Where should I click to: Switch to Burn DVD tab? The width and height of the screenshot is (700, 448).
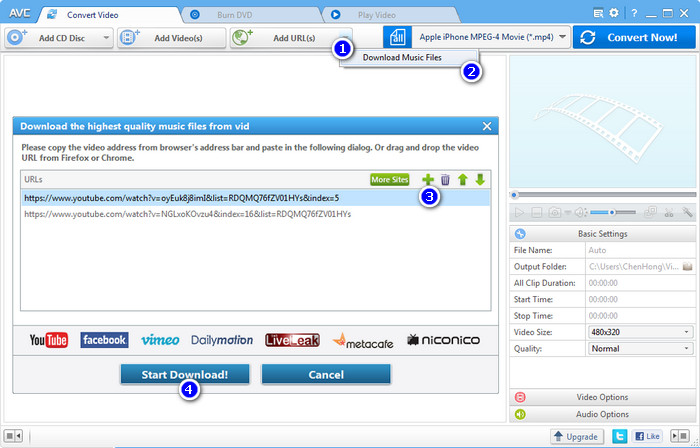point(234,15)
